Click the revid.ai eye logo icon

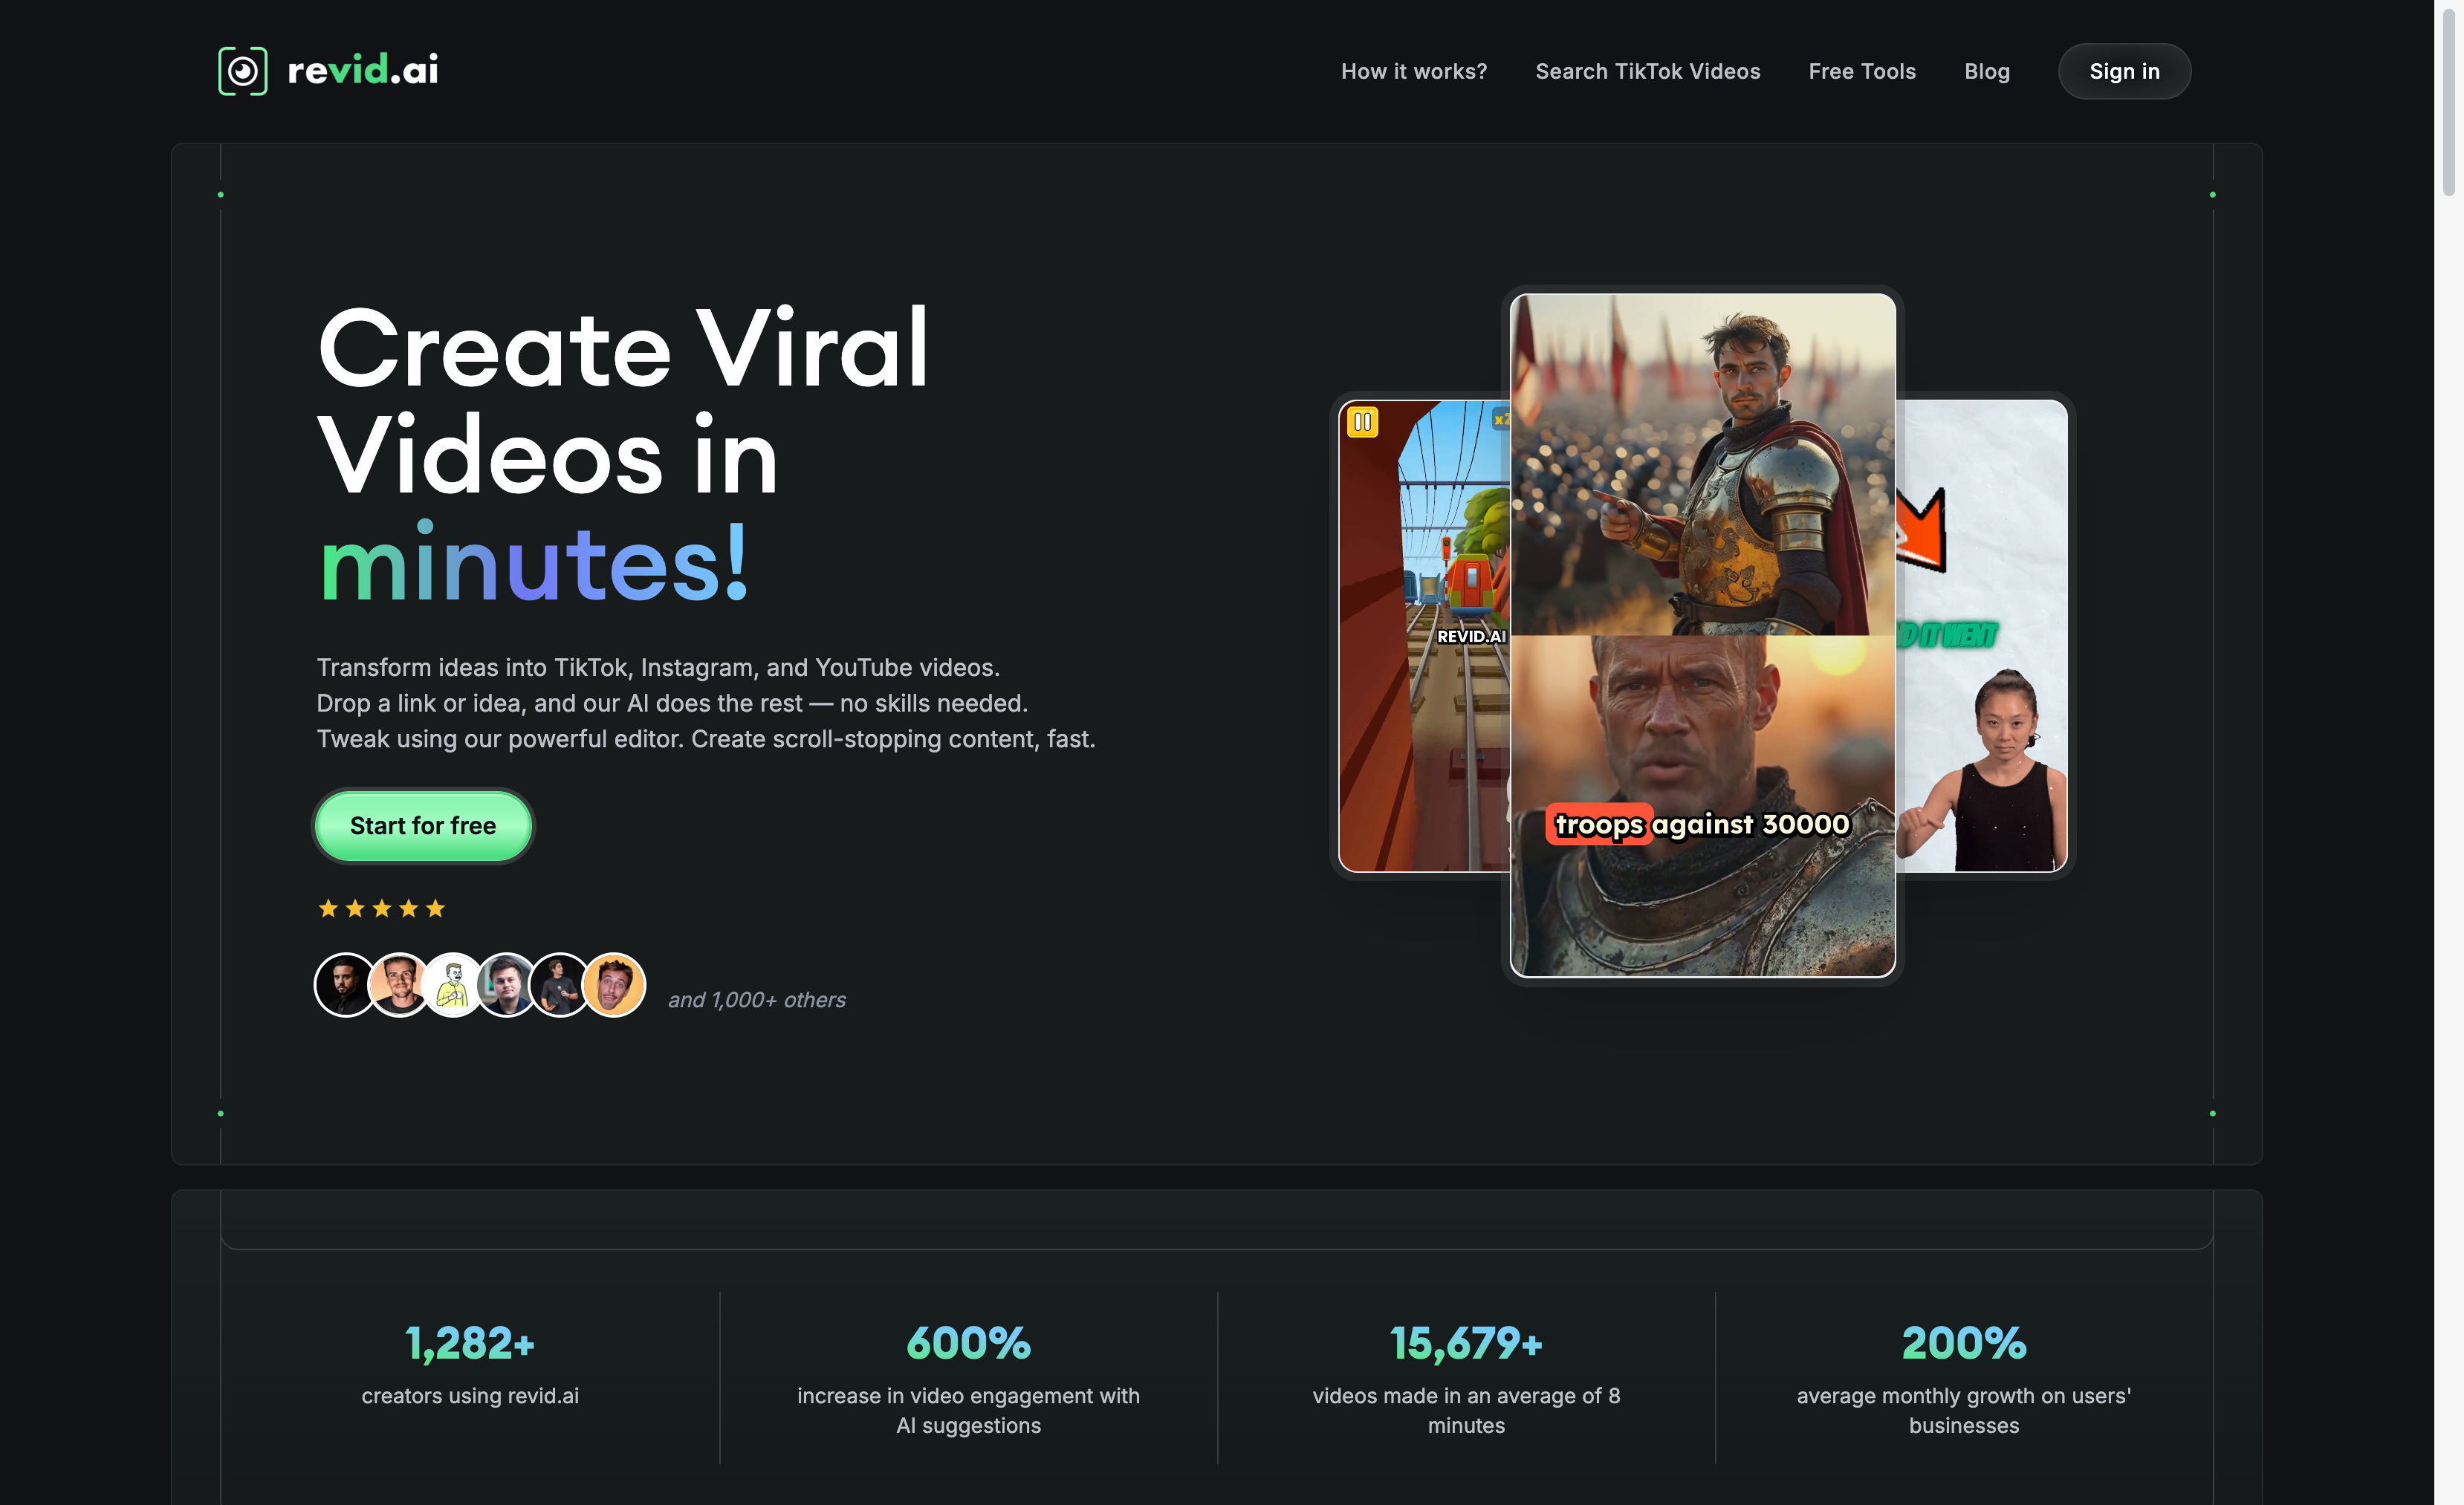tap(242, 70)
